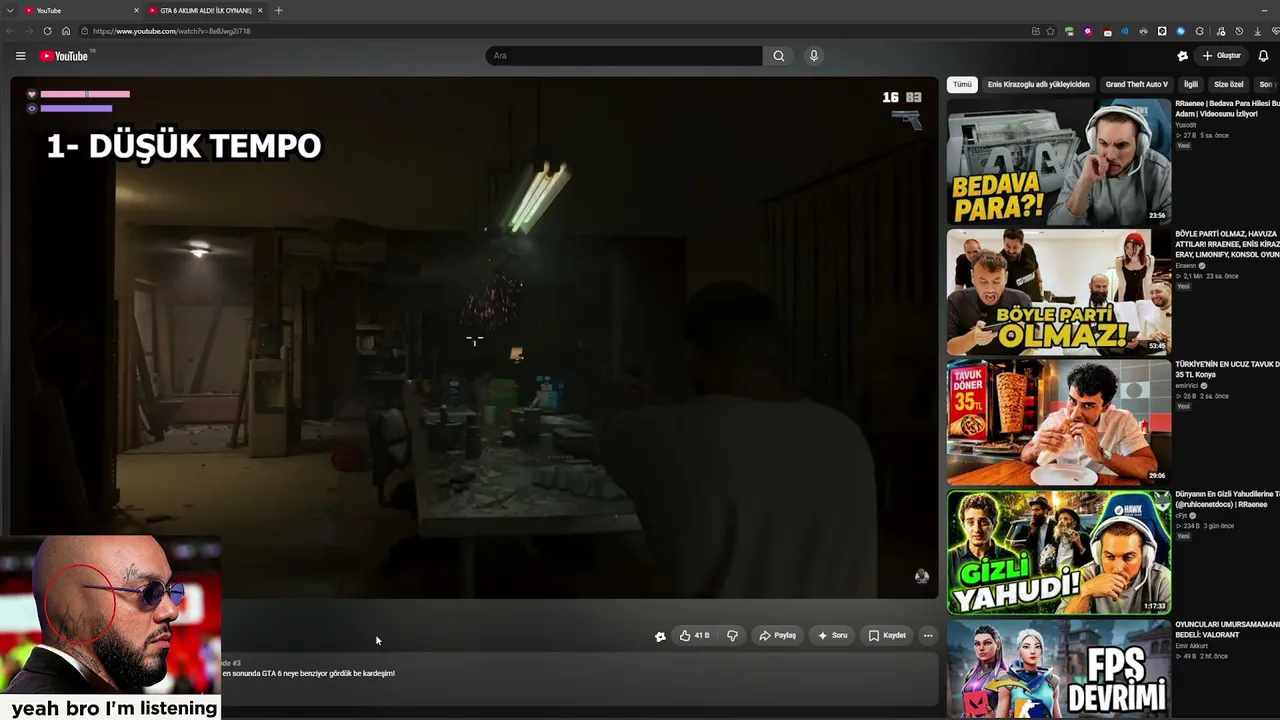Close the GTA 6 AKLIMI ALDI tab

(260, 10)
